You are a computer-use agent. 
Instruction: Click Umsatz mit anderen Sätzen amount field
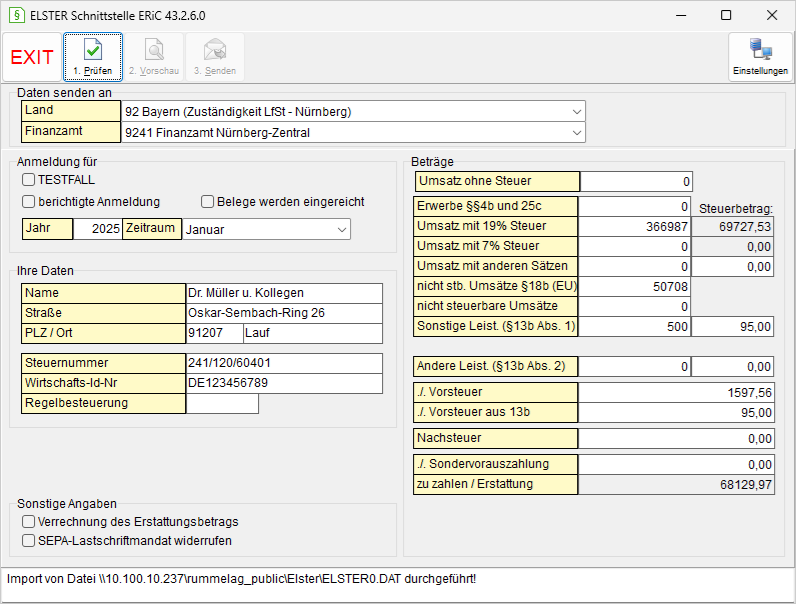634,266
